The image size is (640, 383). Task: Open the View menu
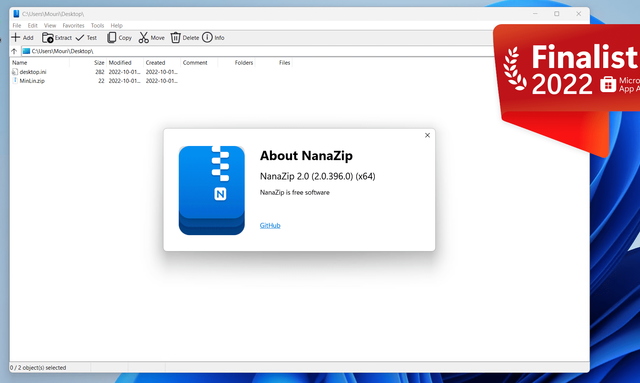pyautogui.click(x=50, y=25)
